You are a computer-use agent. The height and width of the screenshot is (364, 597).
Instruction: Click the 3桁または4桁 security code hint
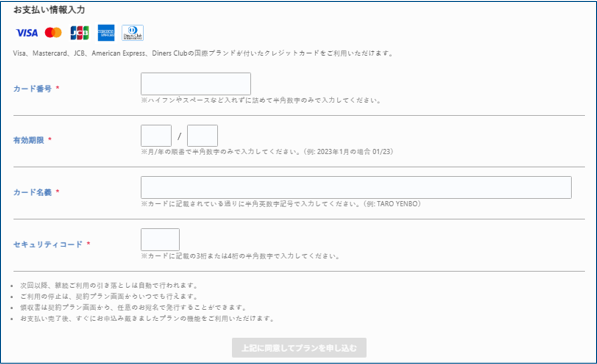240,256
